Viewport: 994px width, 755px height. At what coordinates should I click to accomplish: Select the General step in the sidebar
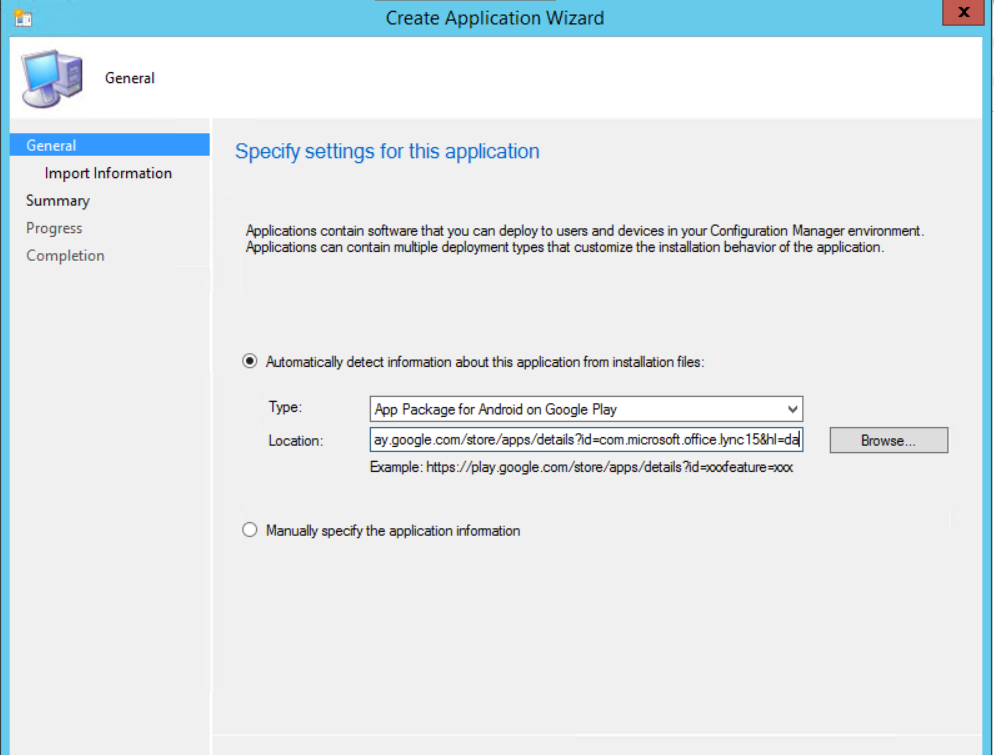(51, 146)
